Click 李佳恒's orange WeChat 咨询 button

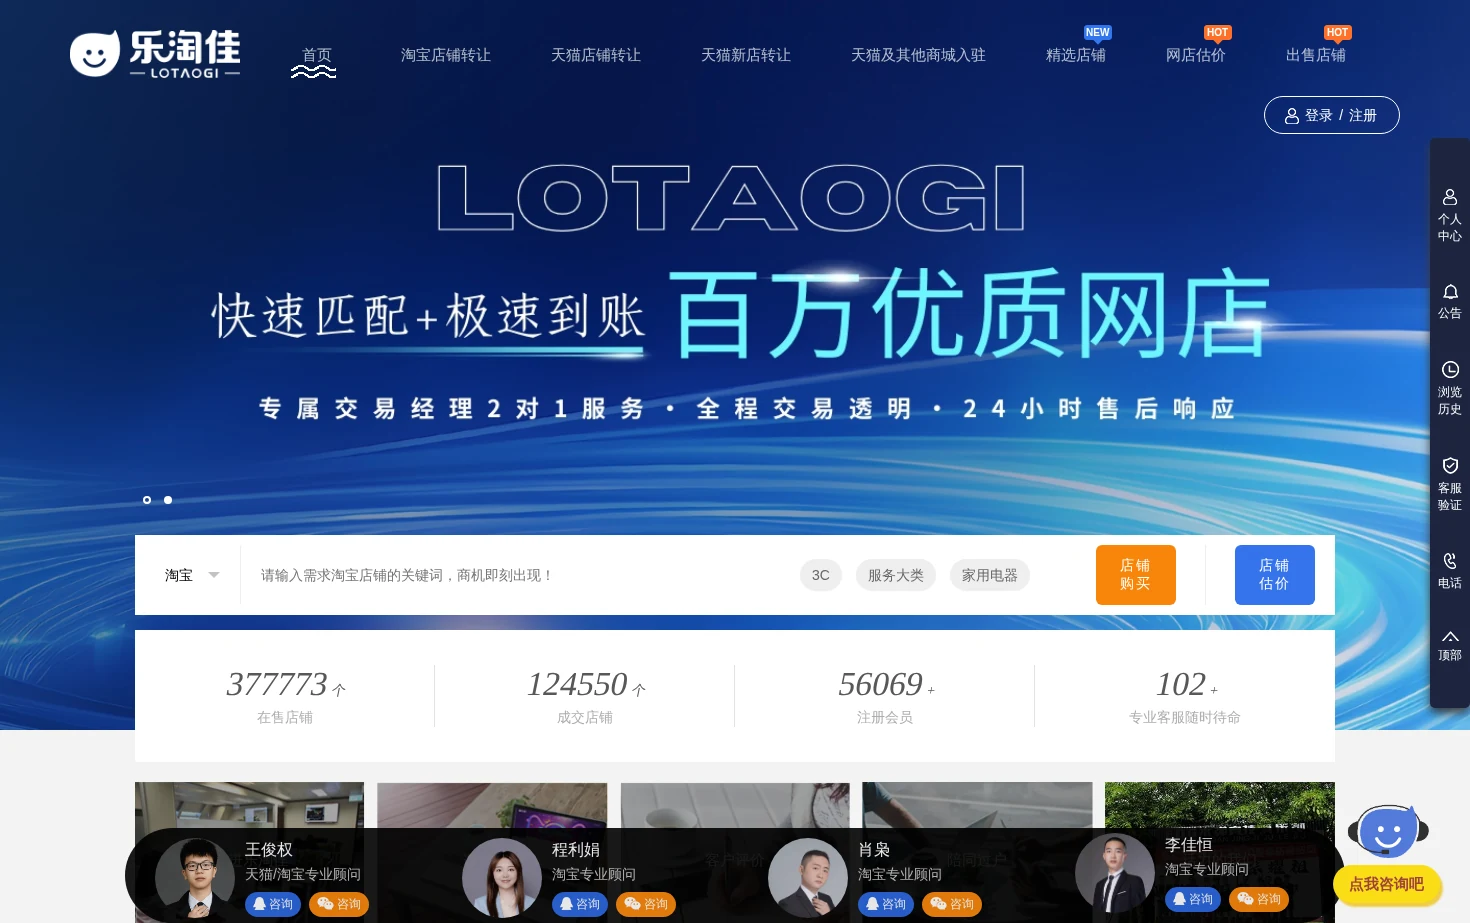coord(1259,899)
